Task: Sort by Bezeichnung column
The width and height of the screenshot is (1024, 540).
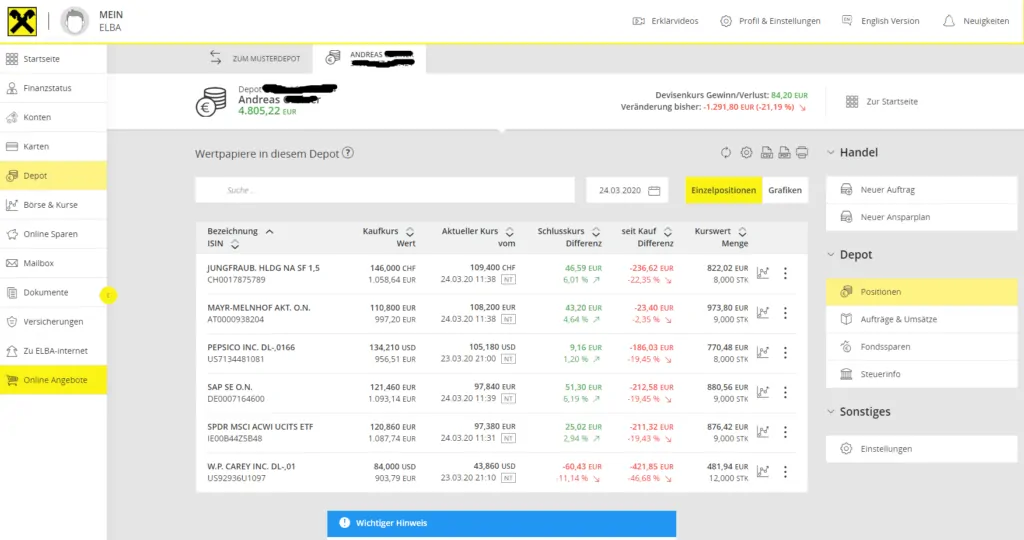Action: [240, 231]
